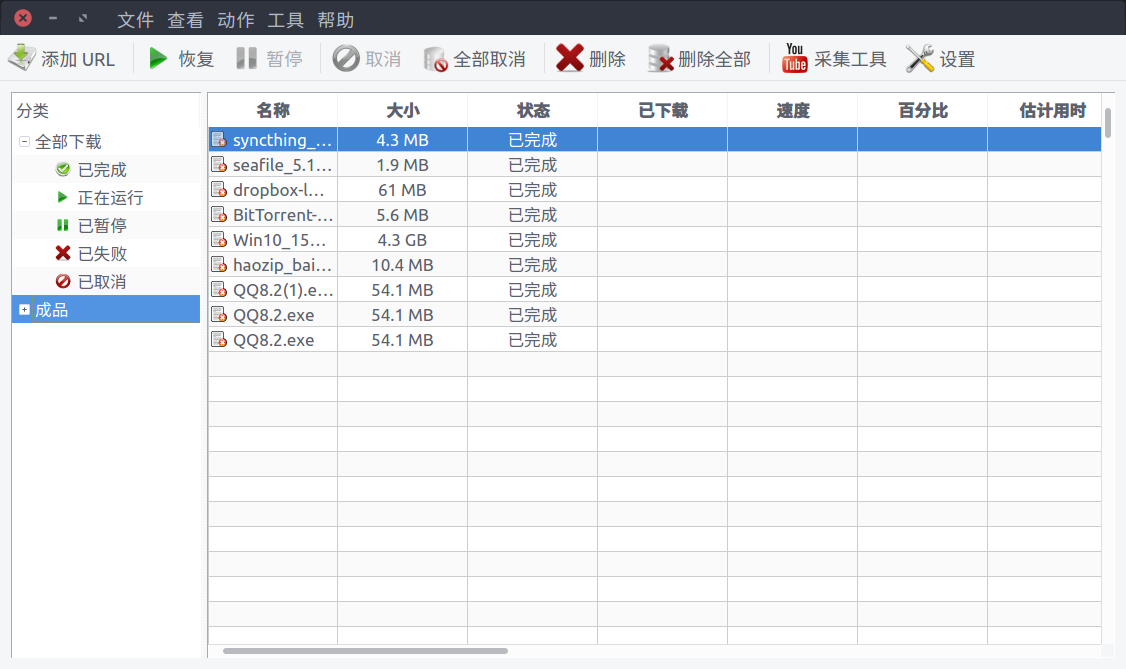This screenshot has width=1126, height=669.
Task: Click file icon of syncthing row
Action: pyautogui.click(x=219, y=139)
